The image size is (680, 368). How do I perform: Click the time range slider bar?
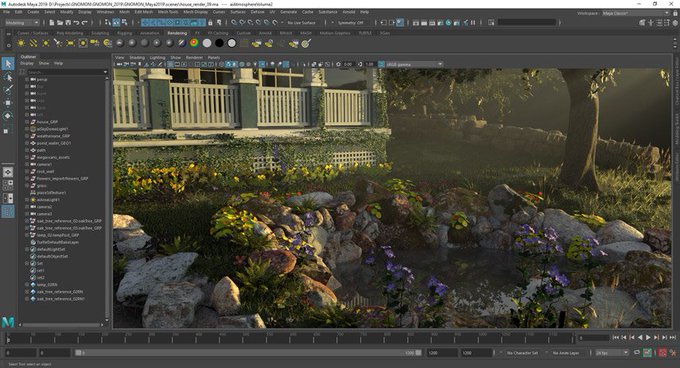coord(248,353)
